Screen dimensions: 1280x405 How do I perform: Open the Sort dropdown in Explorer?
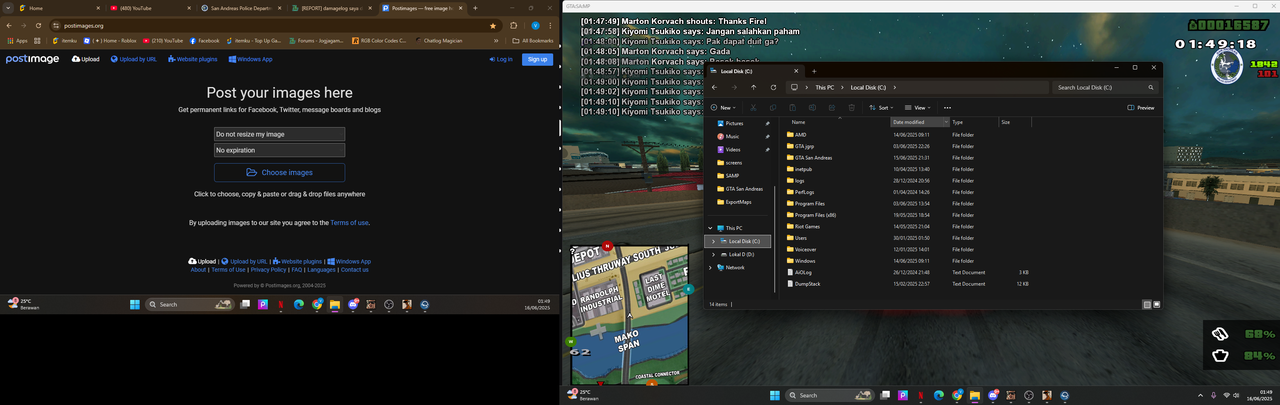pos(880,107)
